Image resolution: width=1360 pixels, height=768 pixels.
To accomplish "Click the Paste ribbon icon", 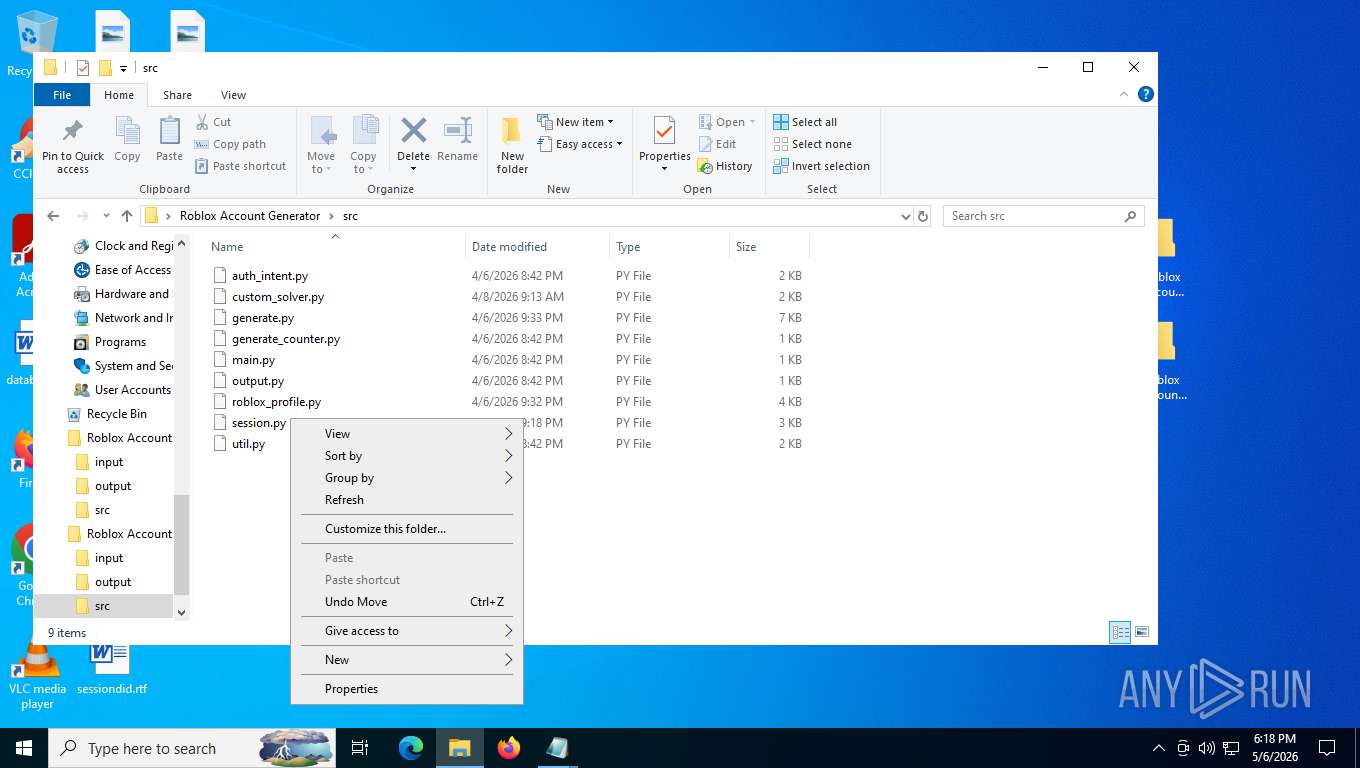I will pyautogui.click(x=169, y=131).
